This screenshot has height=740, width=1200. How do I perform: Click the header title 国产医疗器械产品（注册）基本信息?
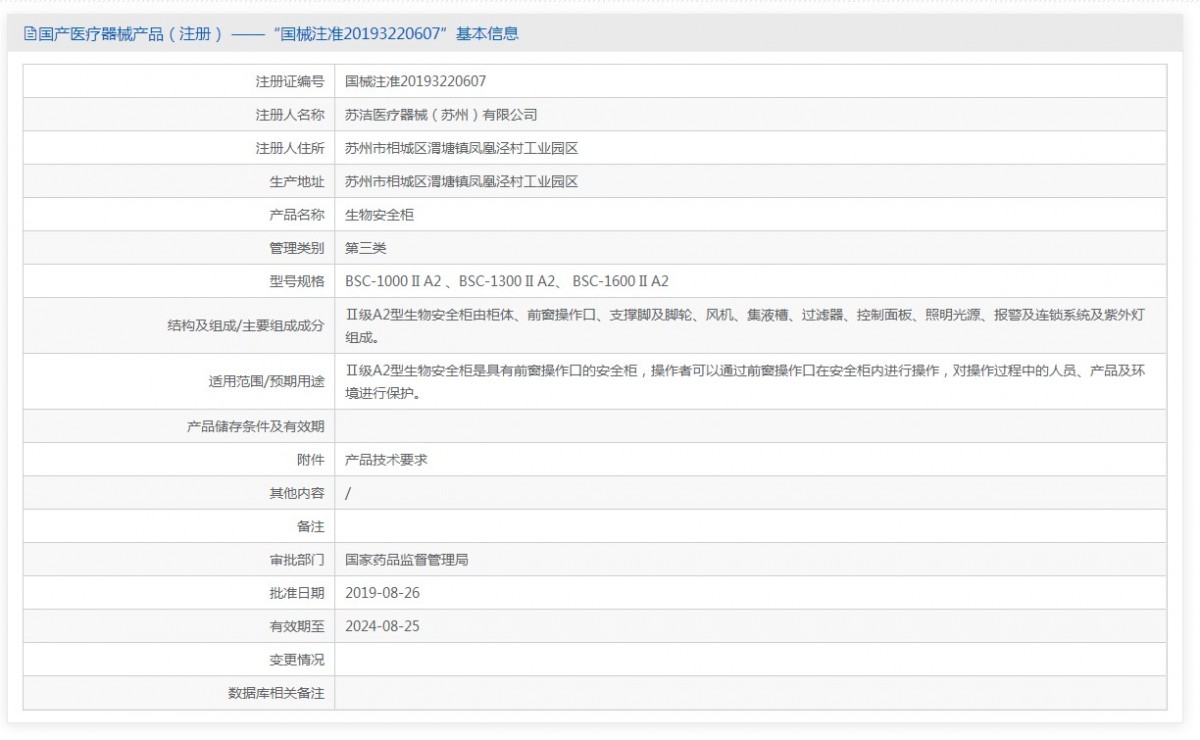pos(278,33)
